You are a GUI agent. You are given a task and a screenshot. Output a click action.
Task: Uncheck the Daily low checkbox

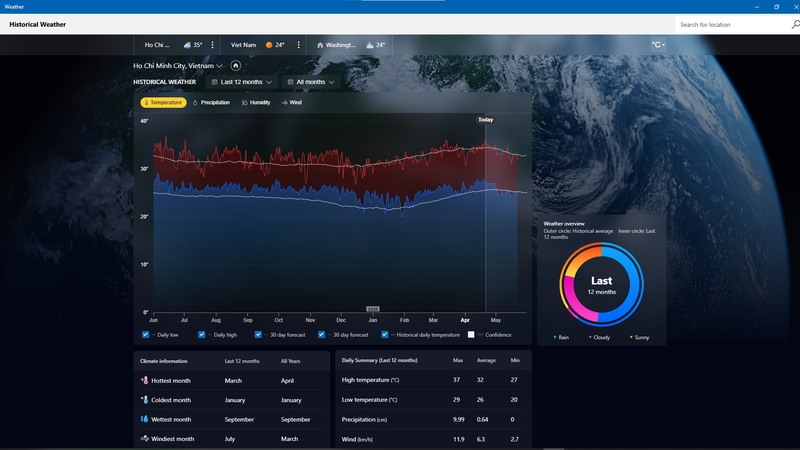[x=145, y=335]
